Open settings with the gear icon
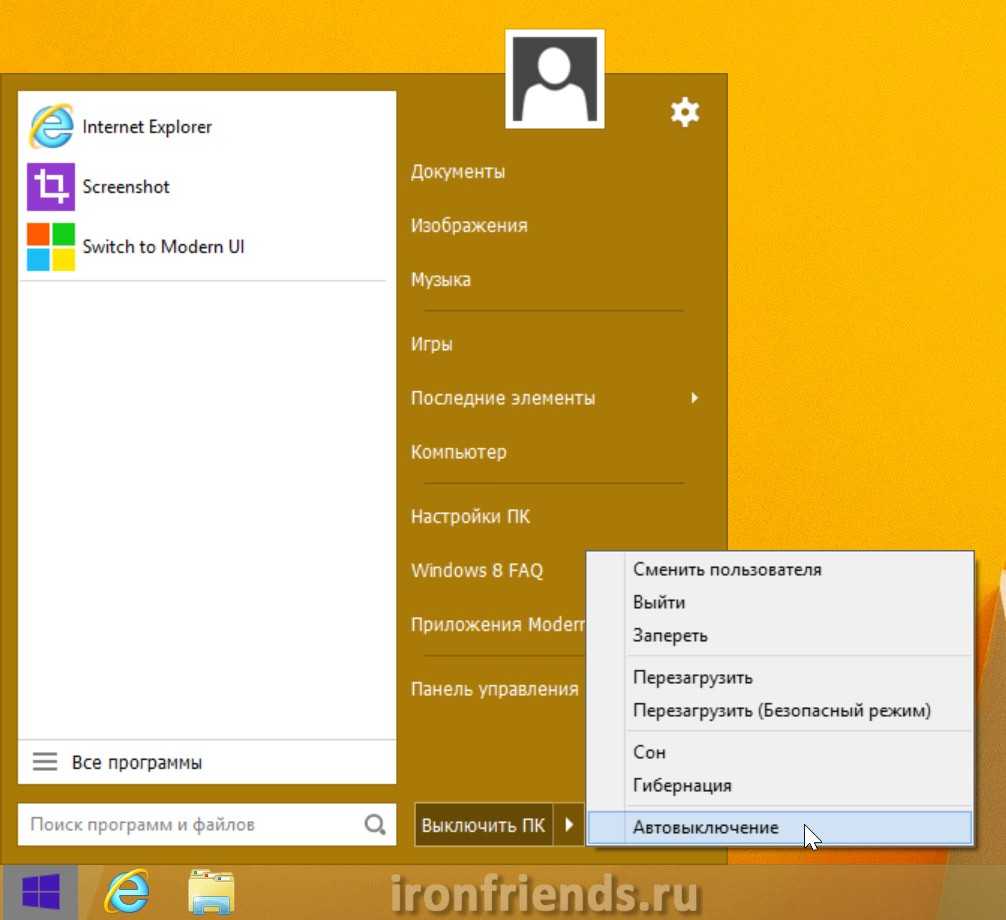The image size is (1006, 920). pos(685,113)
